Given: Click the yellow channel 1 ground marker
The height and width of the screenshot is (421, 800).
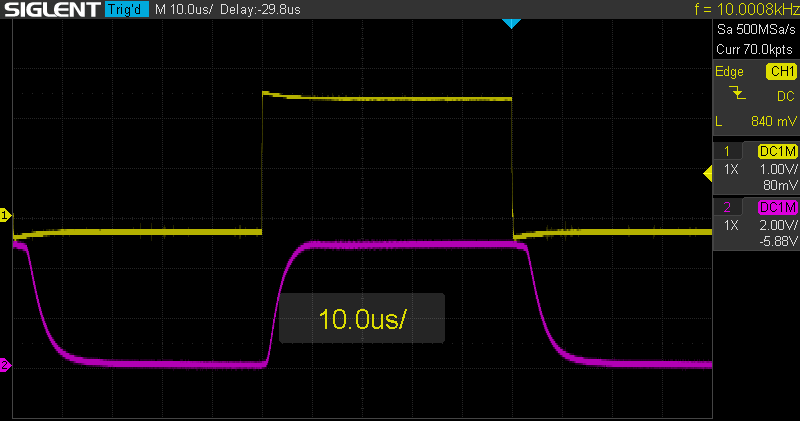Looking at the screenshot, I should click(x=5, y=215).
